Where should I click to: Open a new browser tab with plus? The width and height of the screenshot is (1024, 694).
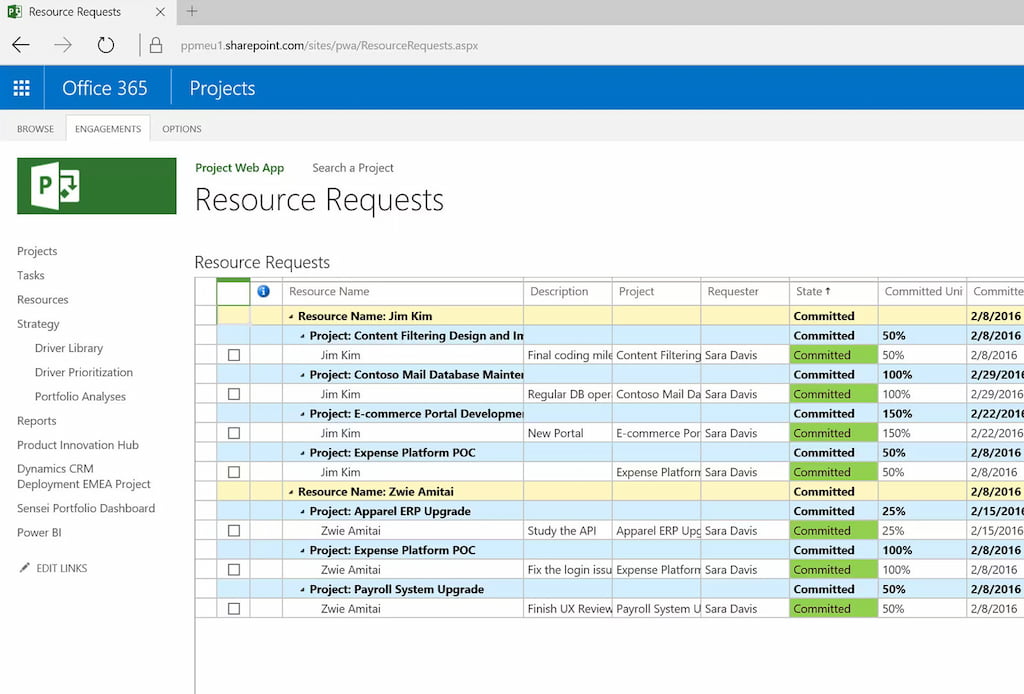[192, 11]
